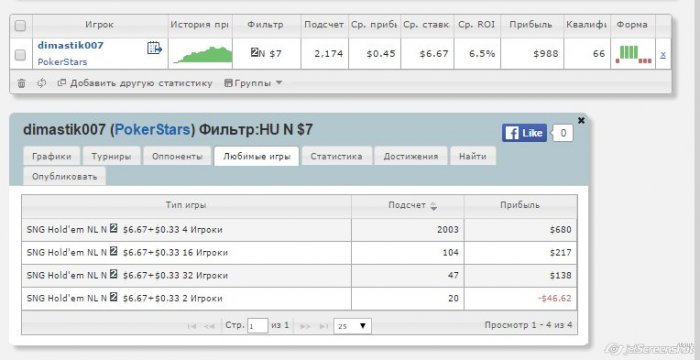Click the Facebook Like button

[524, 133]
